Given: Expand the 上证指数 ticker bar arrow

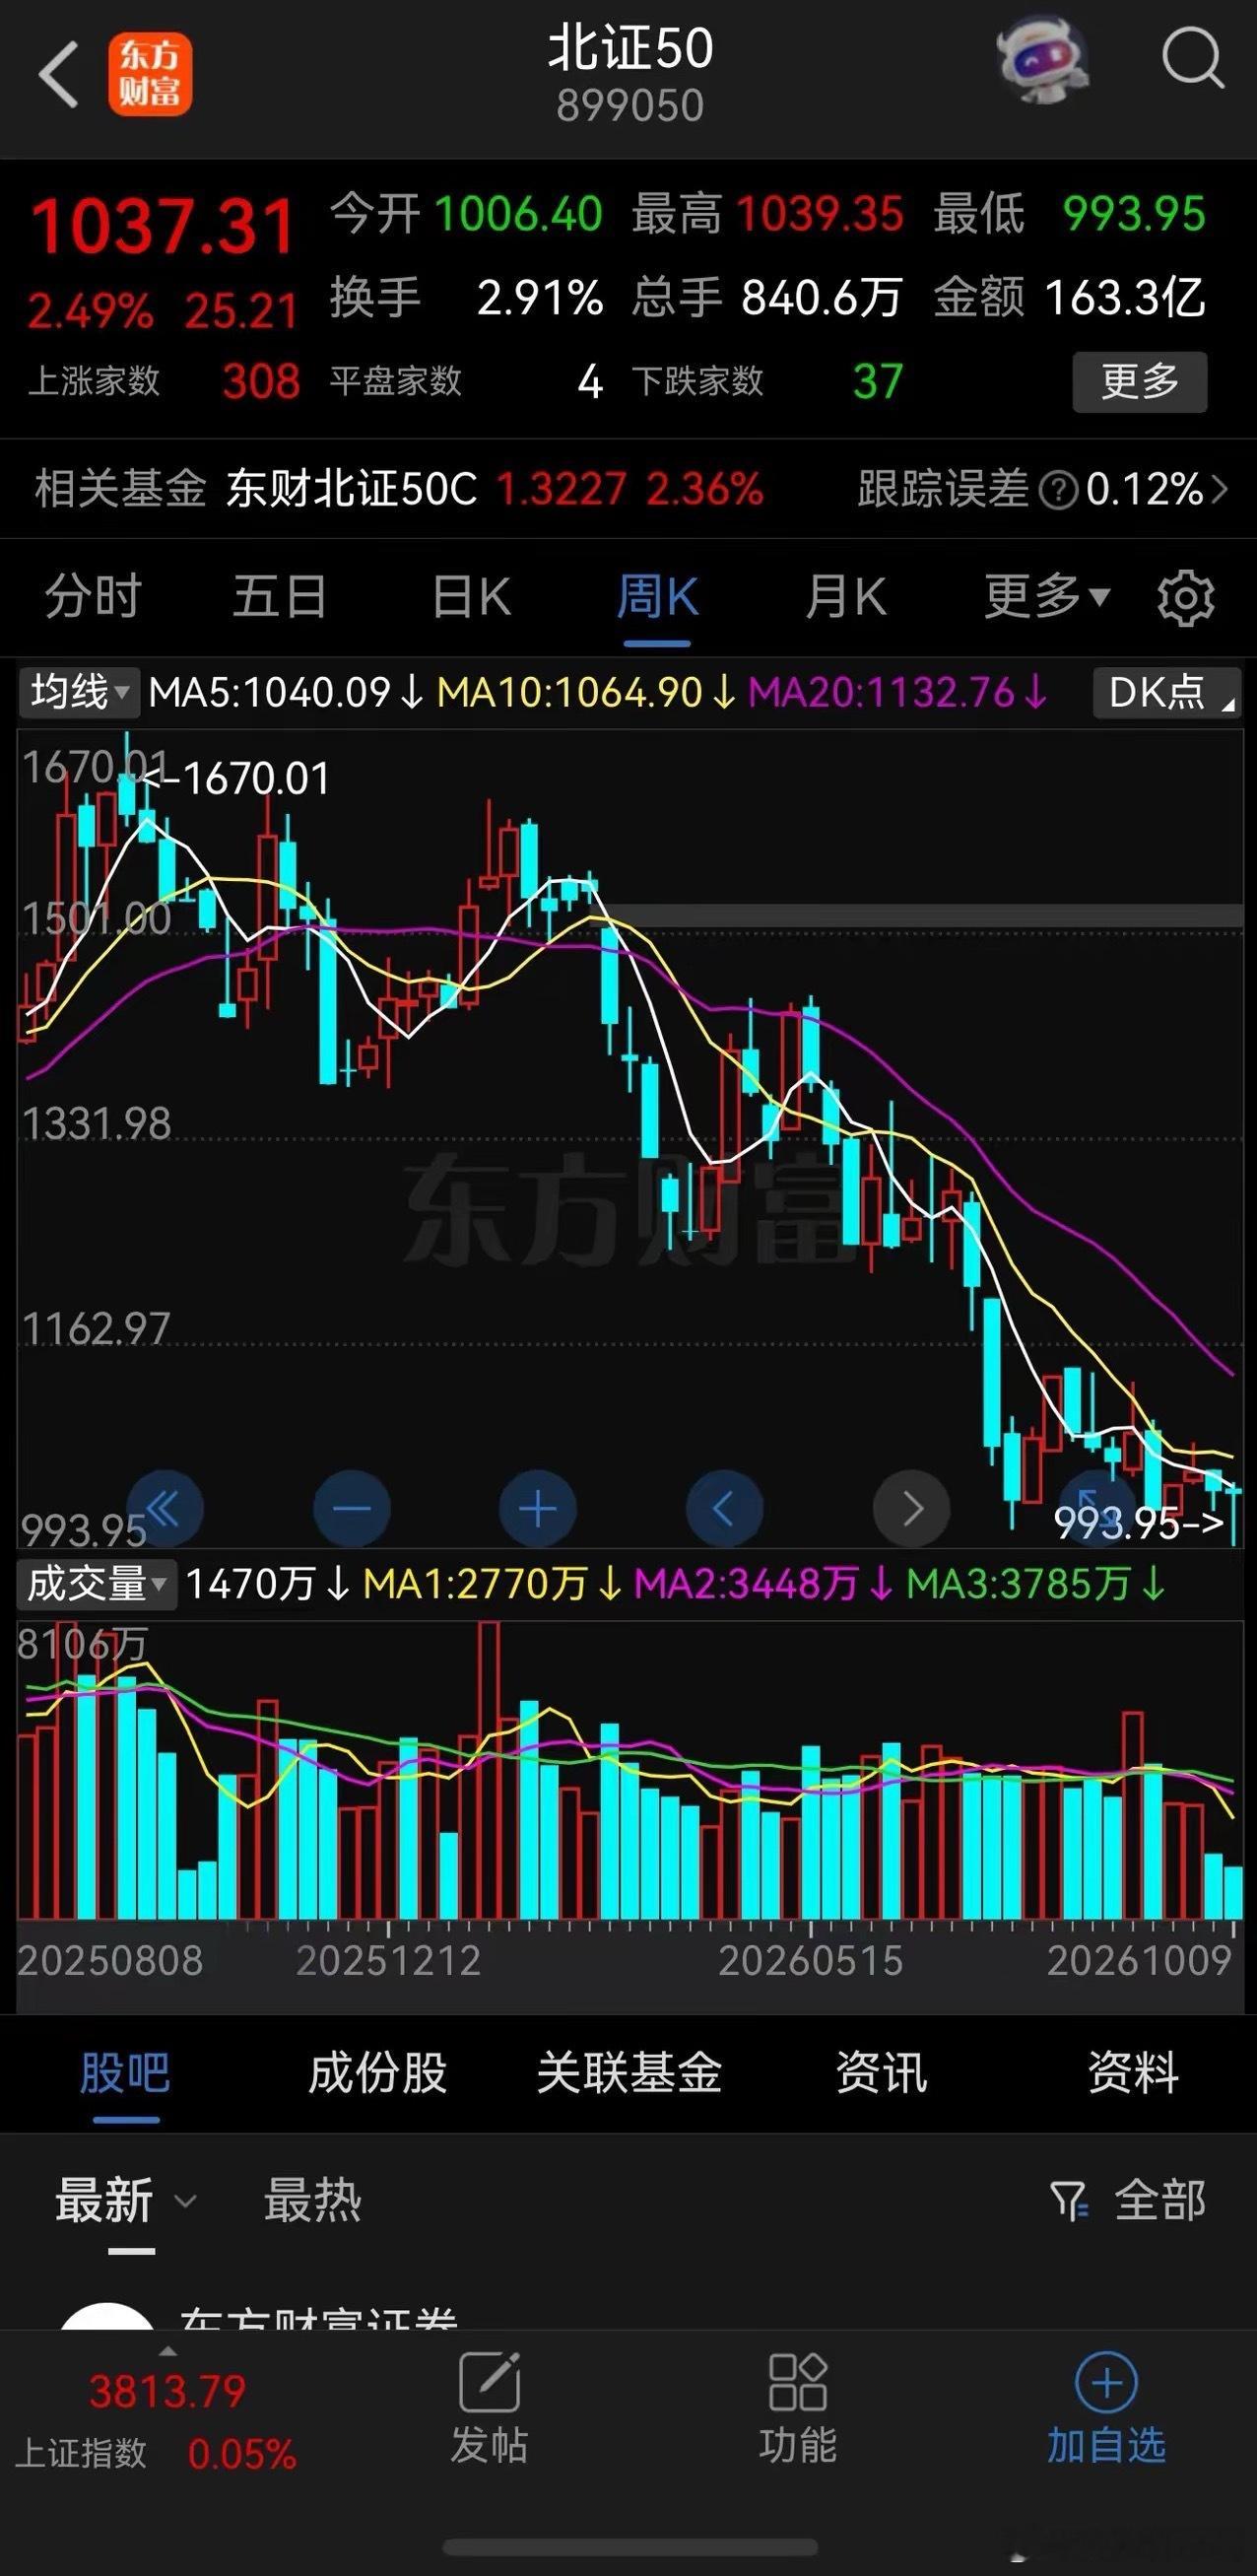Looking at the screenshot, I should [168, 2352].
